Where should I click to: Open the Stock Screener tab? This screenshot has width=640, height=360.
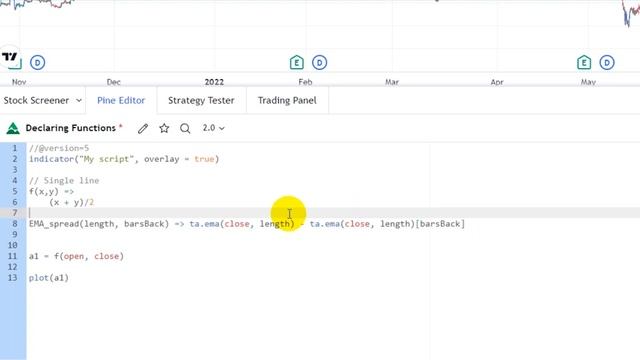pyautogui.click(x=36, y=100)
